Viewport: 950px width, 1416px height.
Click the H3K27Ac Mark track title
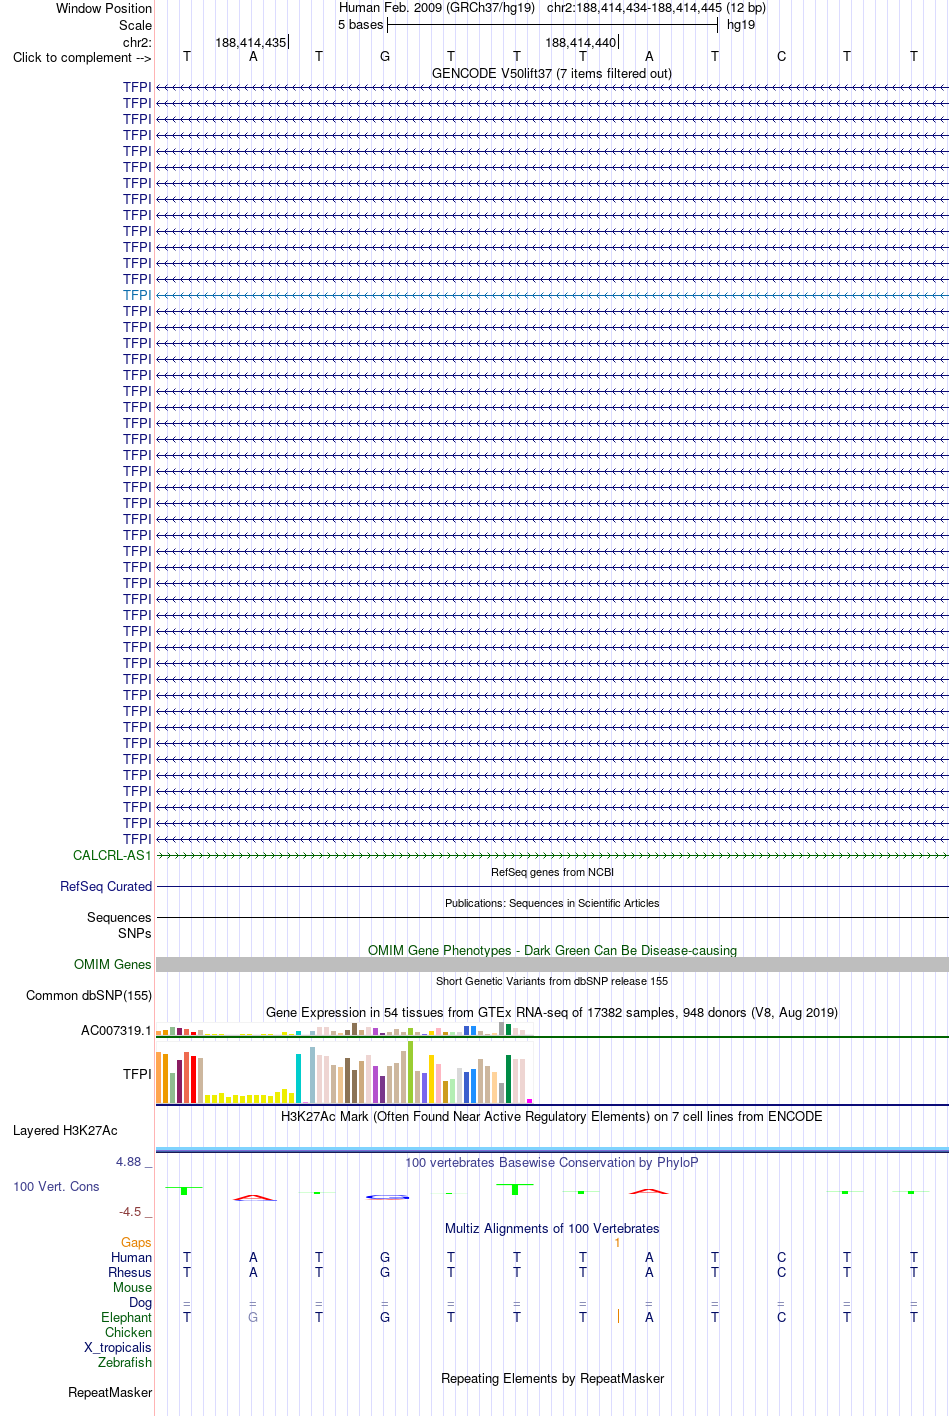(x=552, y=1116)
